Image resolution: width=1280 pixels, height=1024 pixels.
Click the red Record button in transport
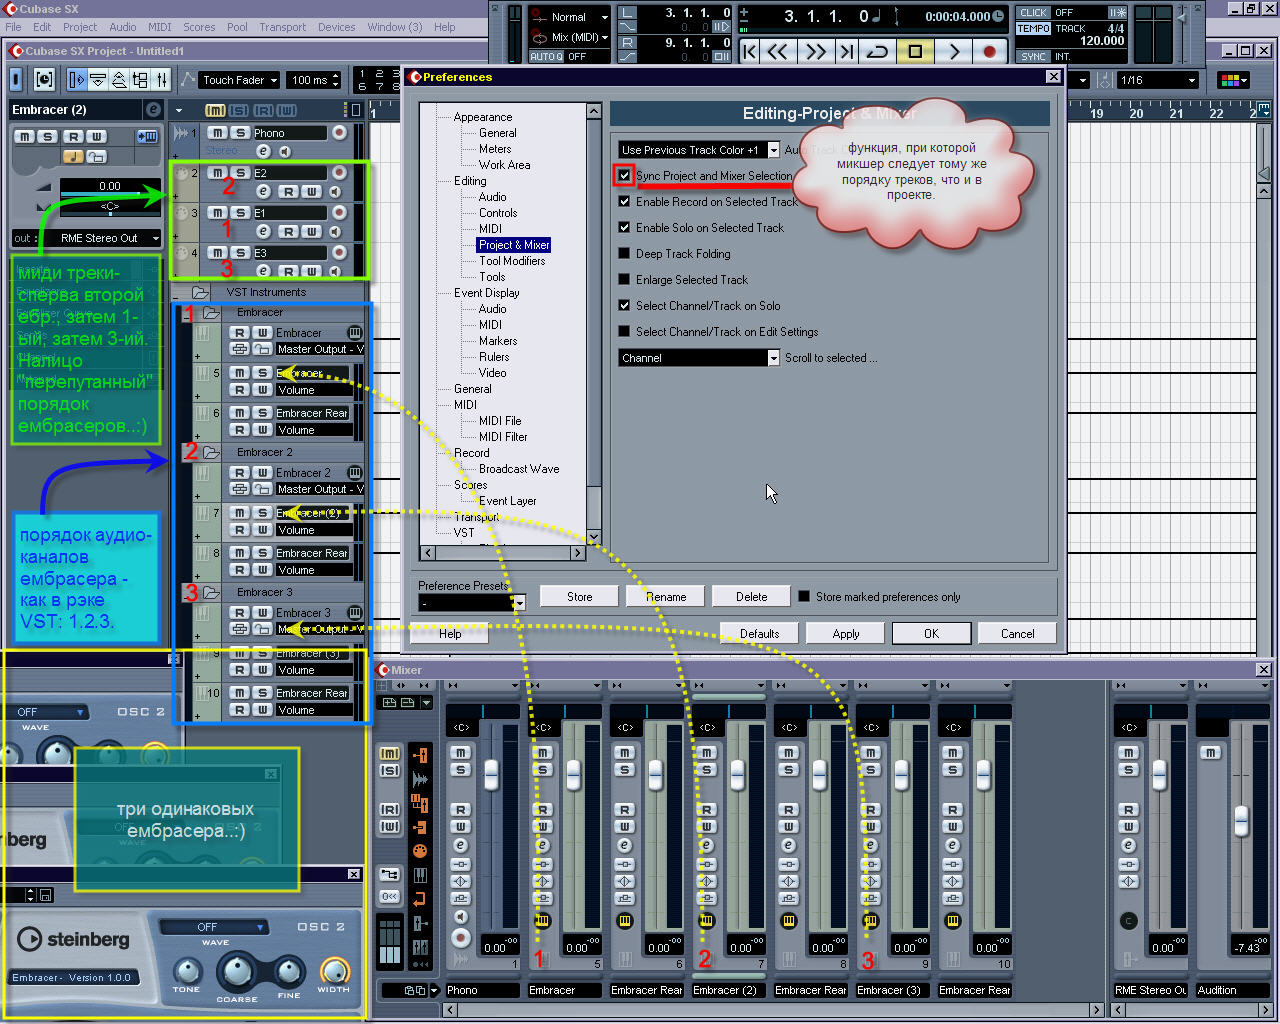tap(989, 52)
